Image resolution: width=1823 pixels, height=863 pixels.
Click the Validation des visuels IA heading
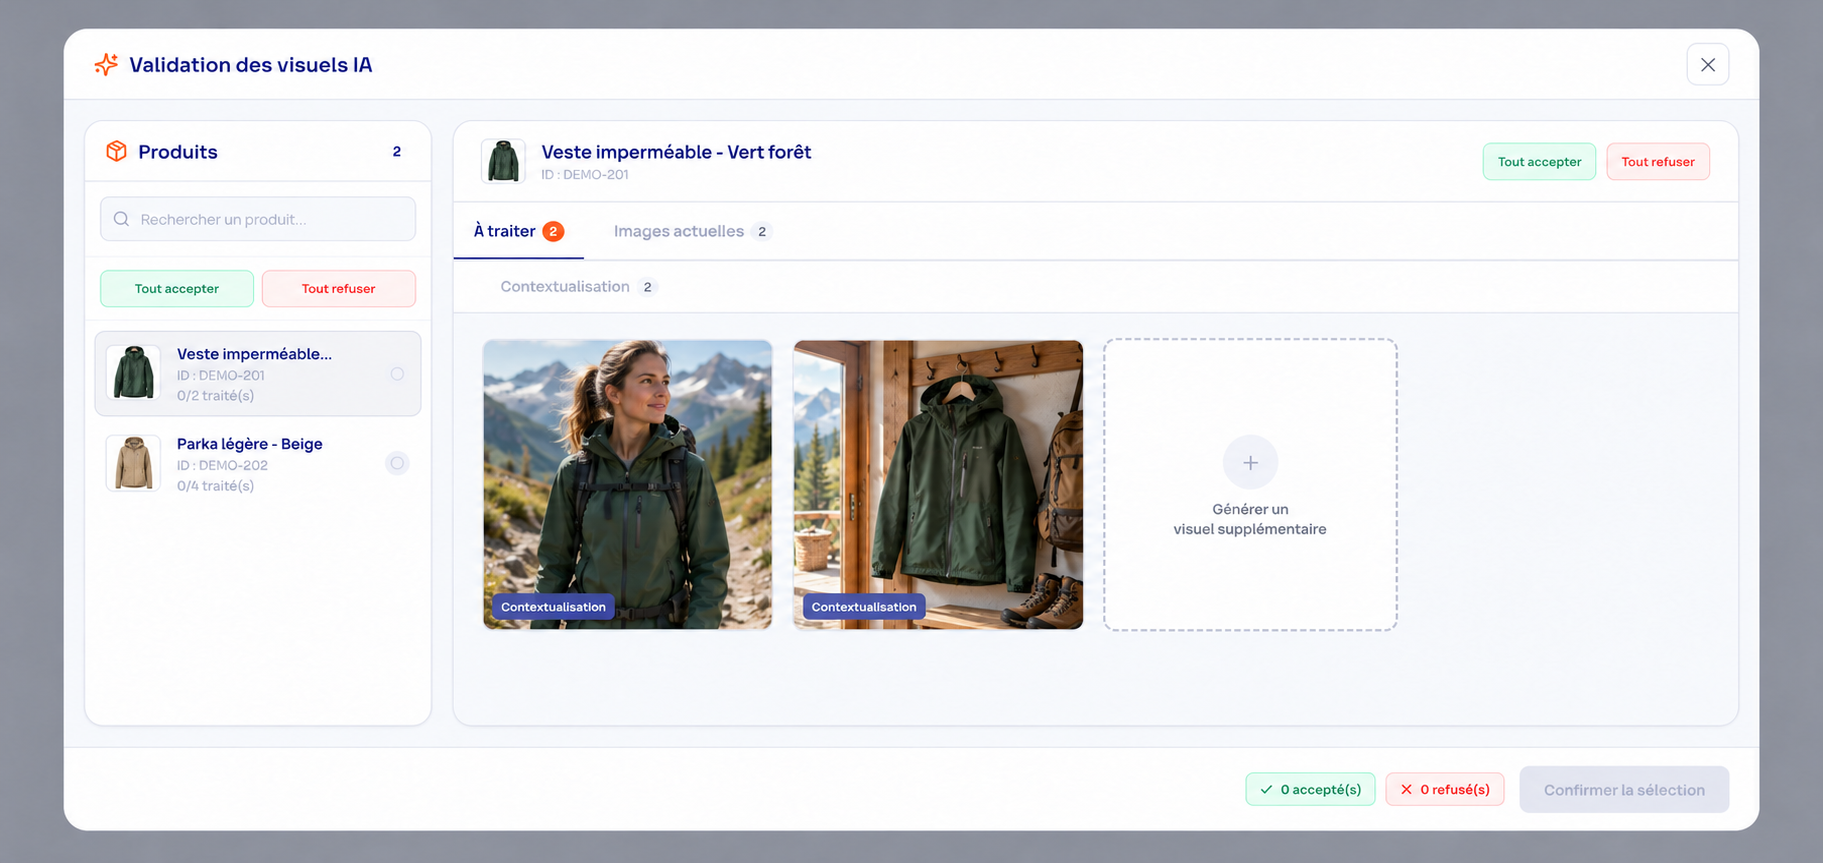click(x=251, y=65)
